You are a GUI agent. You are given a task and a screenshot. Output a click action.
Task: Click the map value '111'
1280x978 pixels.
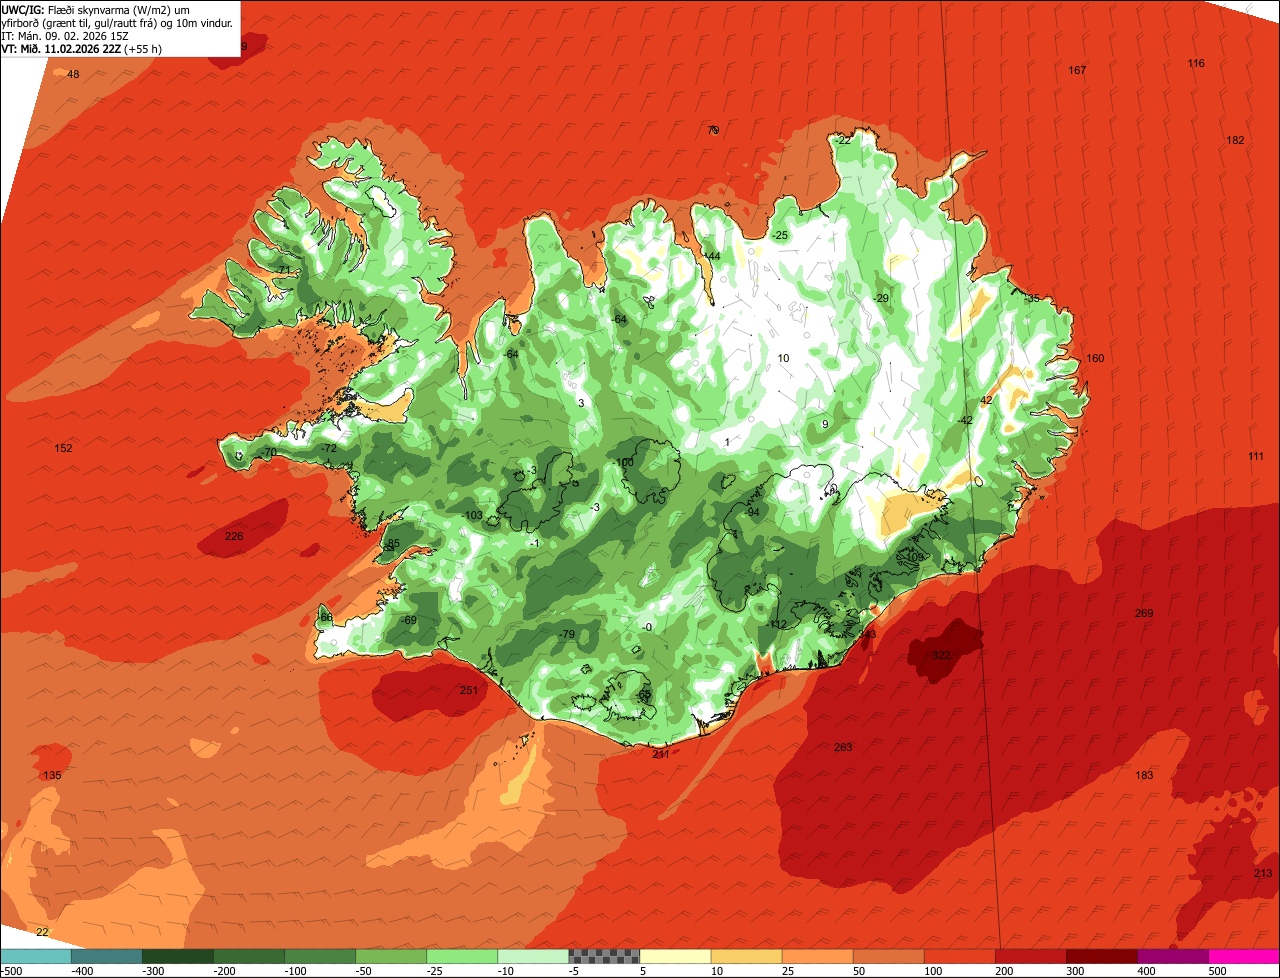pyautogui.click(x=1256, y=456)
